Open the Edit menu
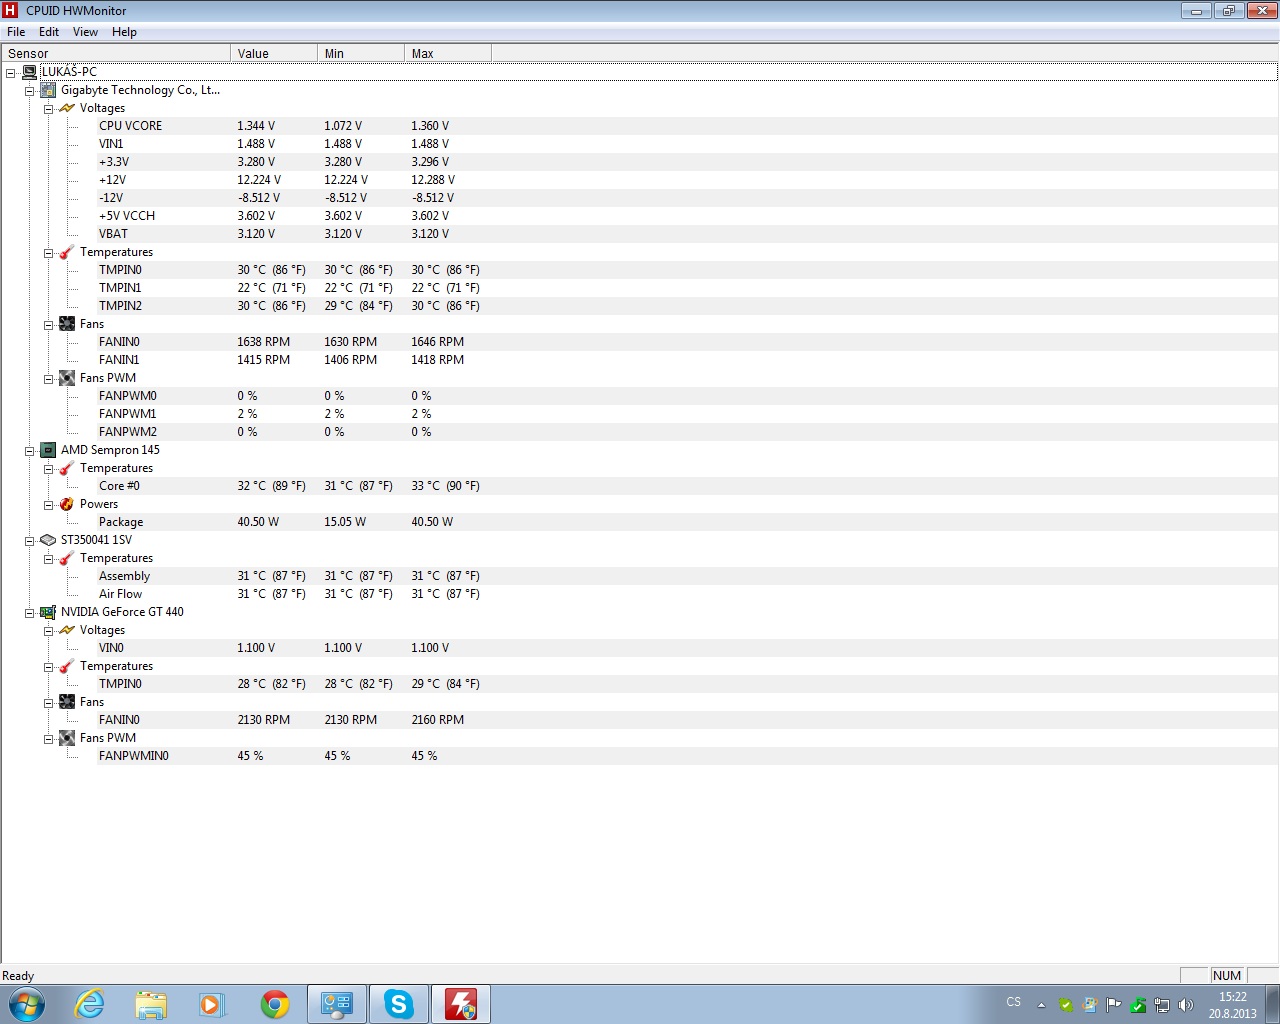 [49, 32]
